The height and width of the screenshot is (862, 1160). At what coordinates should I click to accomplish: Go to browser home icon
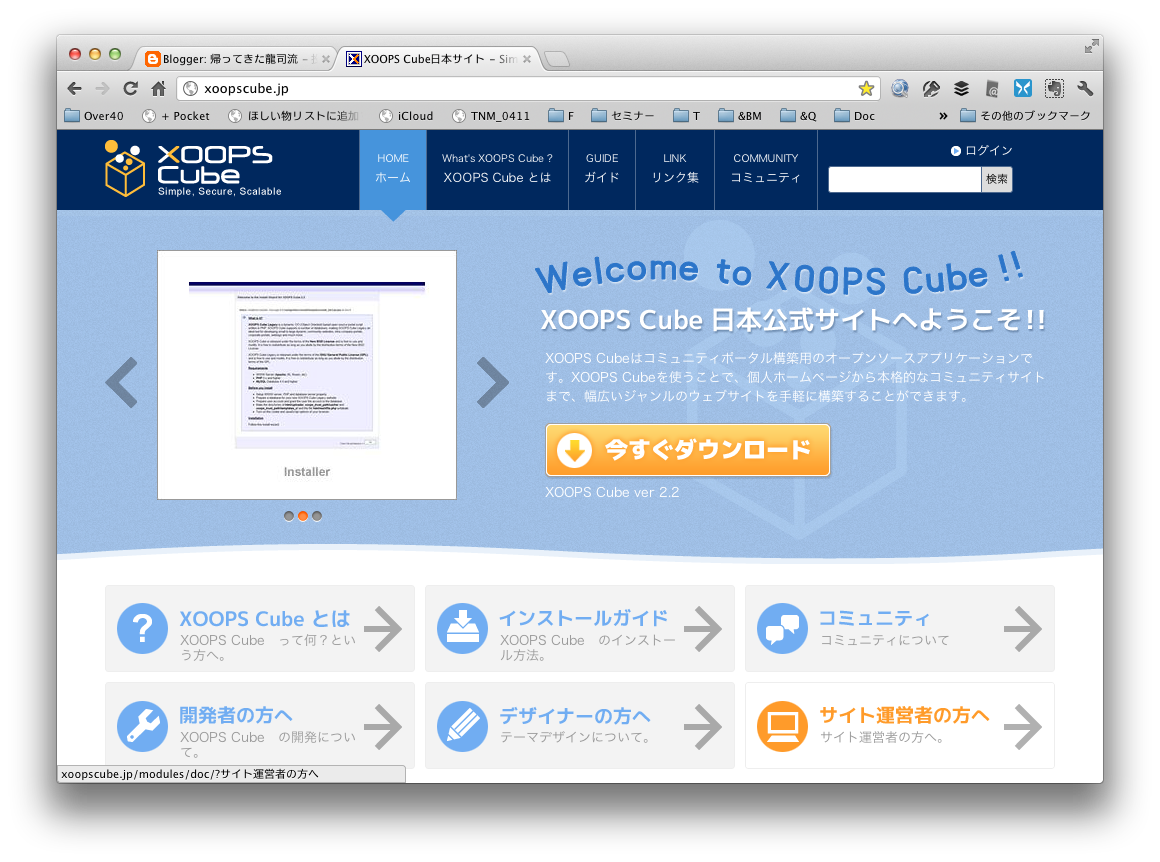pyautogui.click(x=158, y=89)
